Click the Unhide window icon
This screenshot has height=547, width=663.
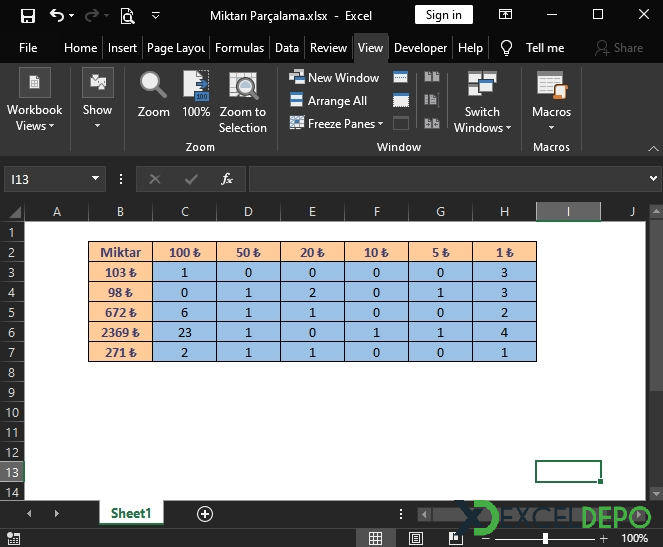(x=400, y=123)
